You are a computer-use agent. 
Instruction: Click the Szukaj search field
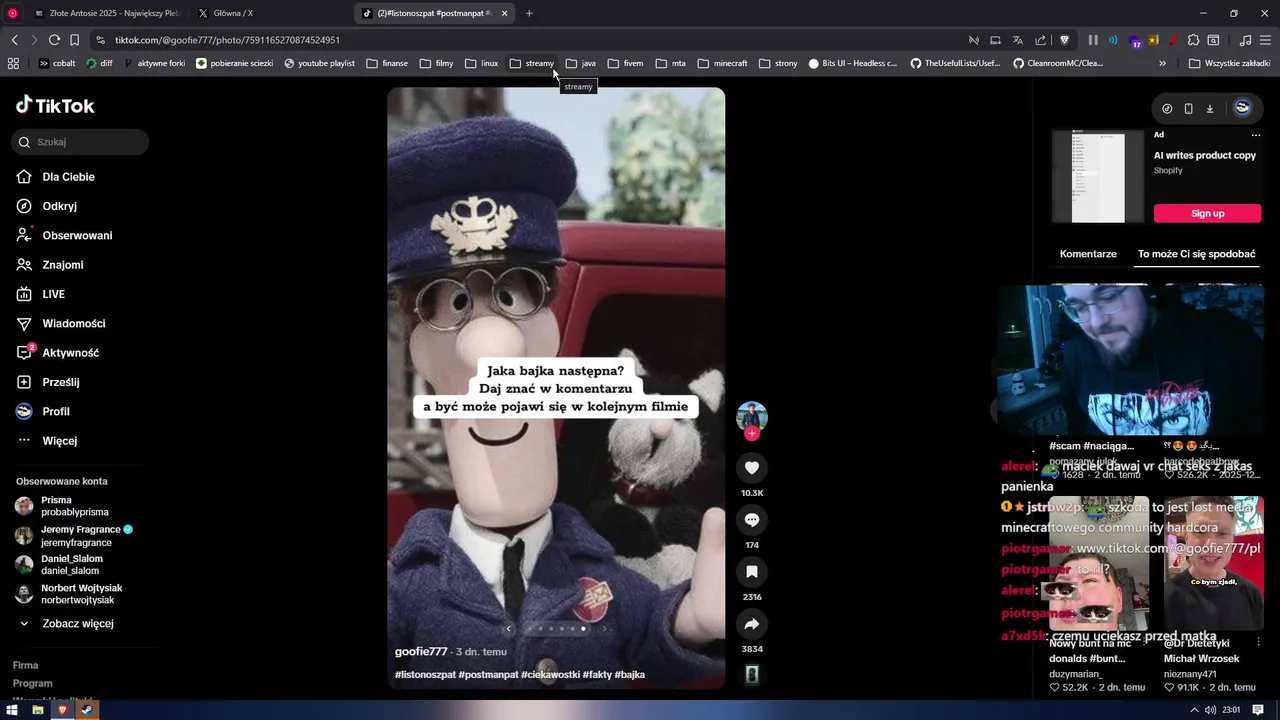(x=80, y=142)
